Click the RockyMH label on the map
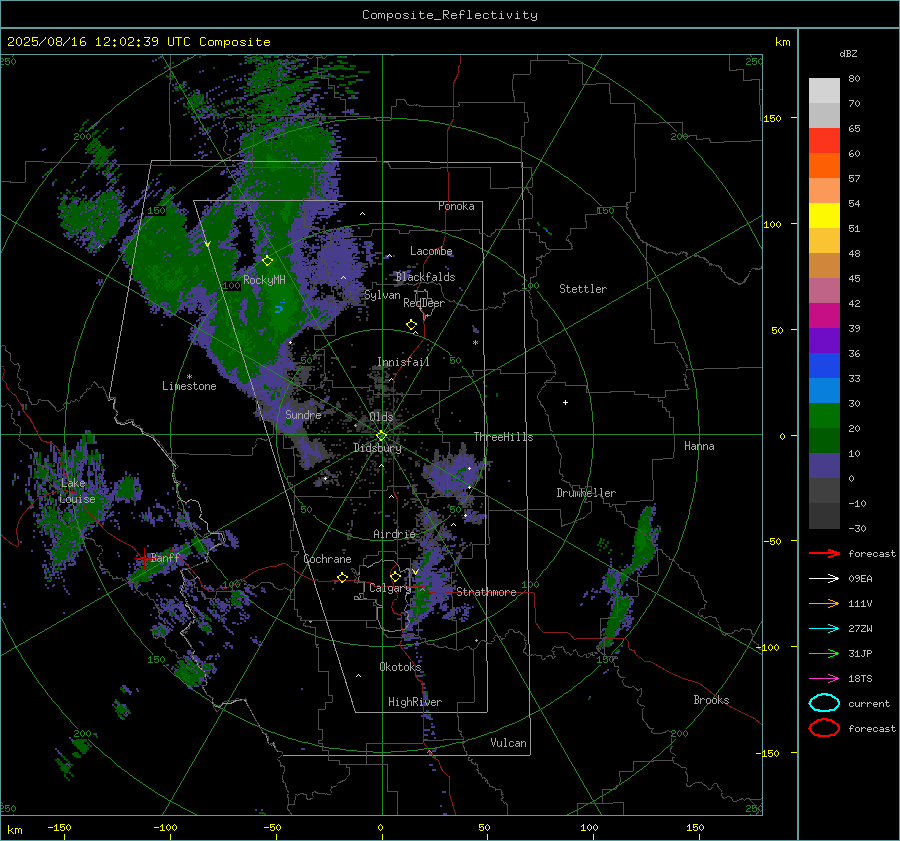Viewport: 900px width, 841px height. tap(264, 280)
